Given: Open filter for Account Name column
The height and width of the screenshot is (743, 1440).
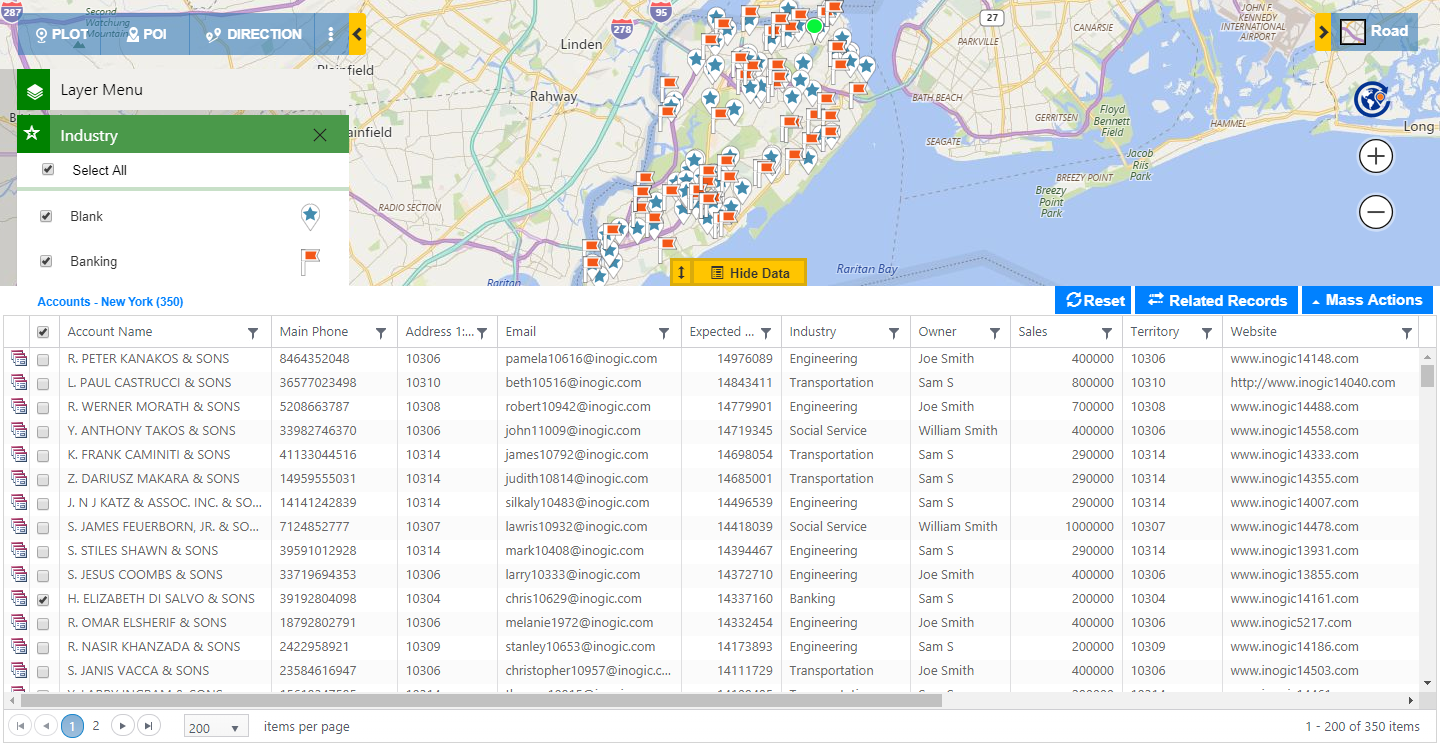Looking at the screenshot, I should (x=253, y=333).
